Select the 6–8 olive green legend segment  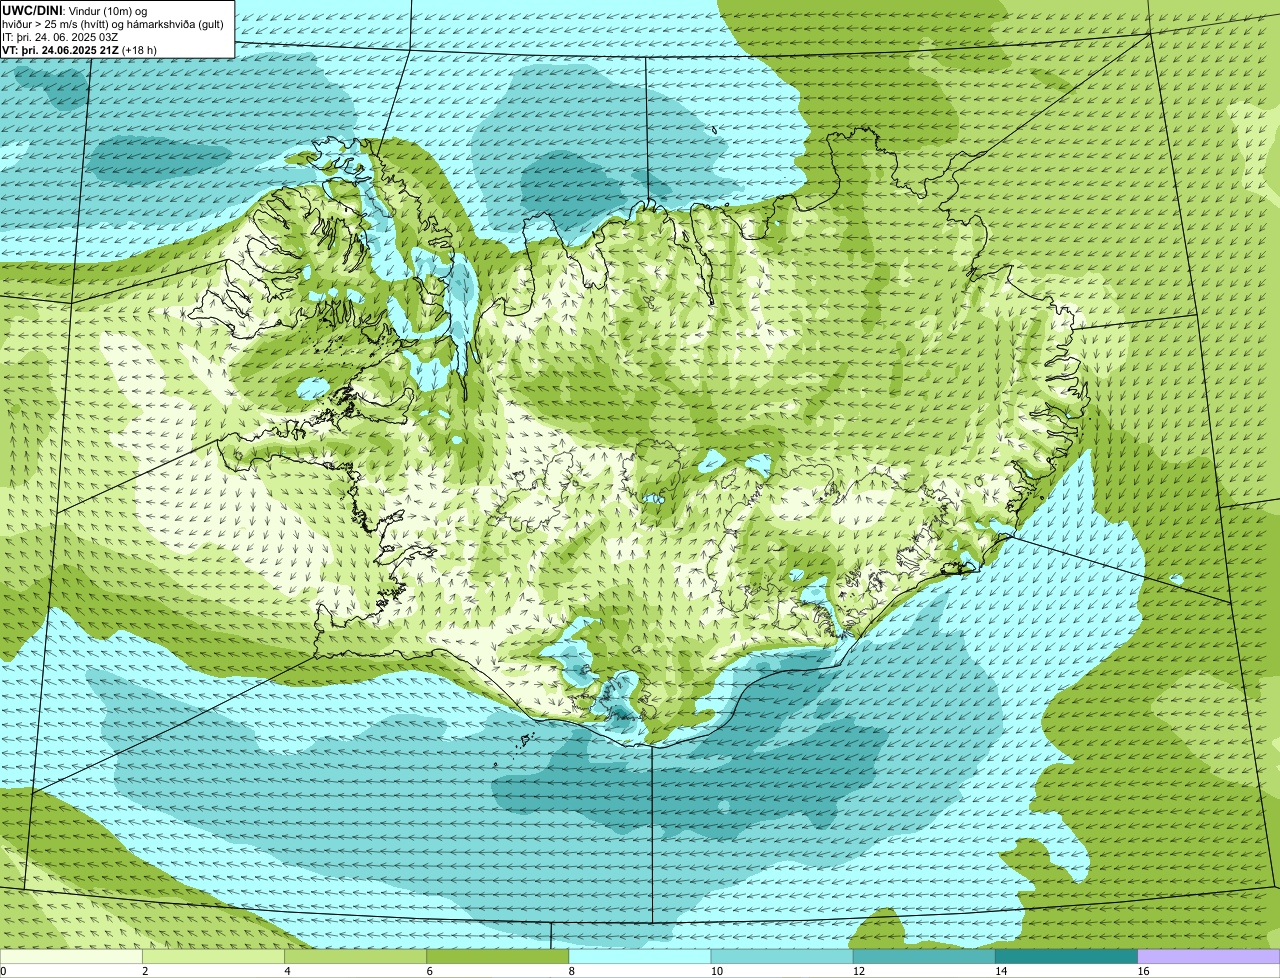[498, 957]
